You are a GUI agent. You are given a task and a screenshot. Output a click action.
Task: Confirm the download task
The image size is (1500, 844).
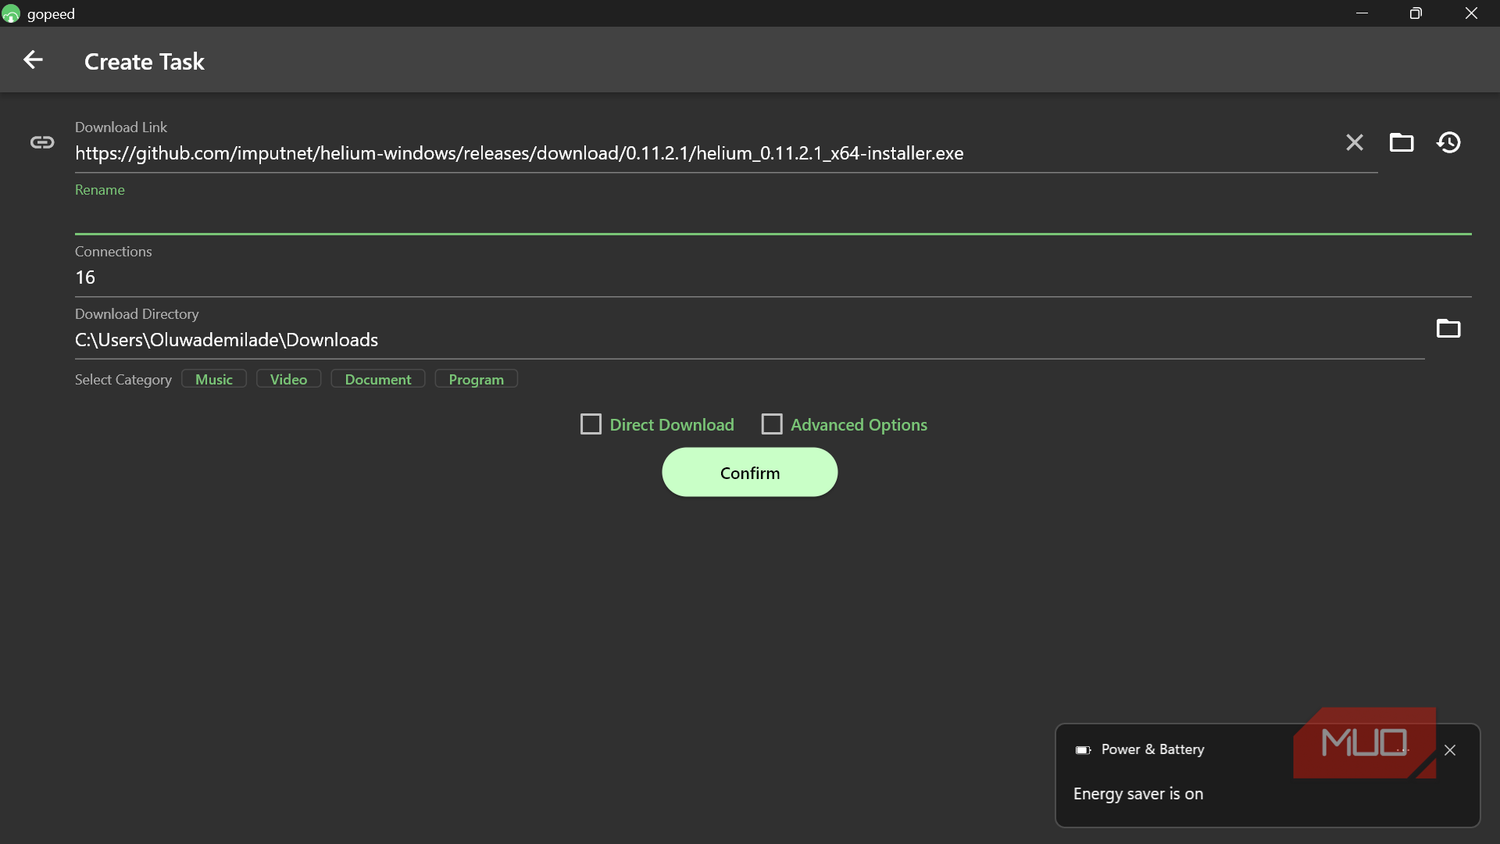[x=750, y=472]
